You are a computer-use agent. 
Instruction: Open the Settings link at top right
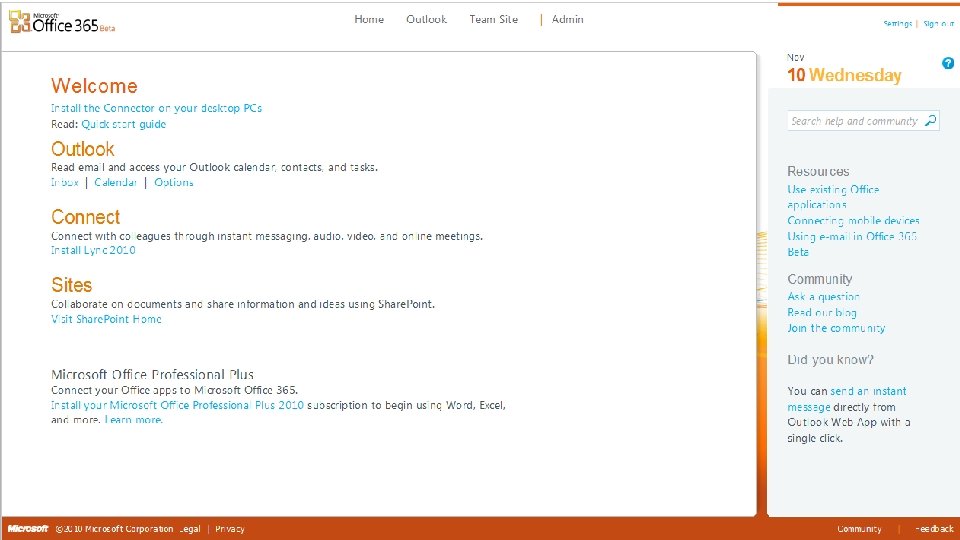coord(898,24)
